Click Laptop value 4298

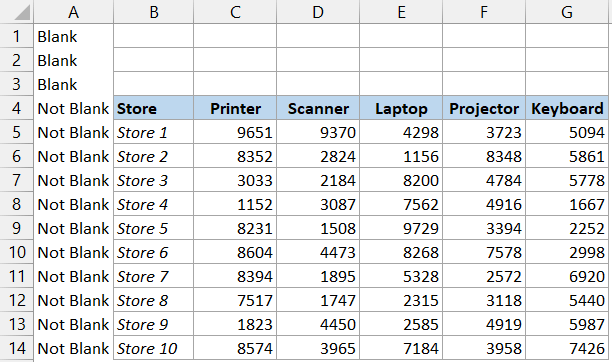(x=401, y=132)
